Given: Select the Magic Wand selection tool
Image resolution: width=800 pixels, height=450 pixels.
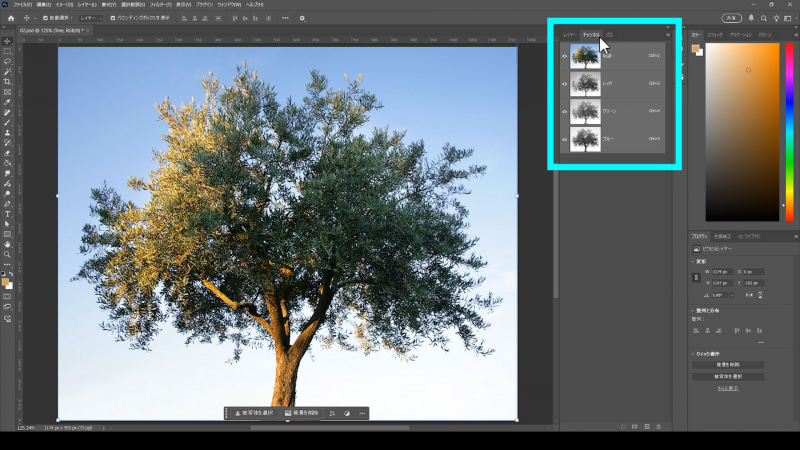Looking at the screenshot, I should coord(7,71).
